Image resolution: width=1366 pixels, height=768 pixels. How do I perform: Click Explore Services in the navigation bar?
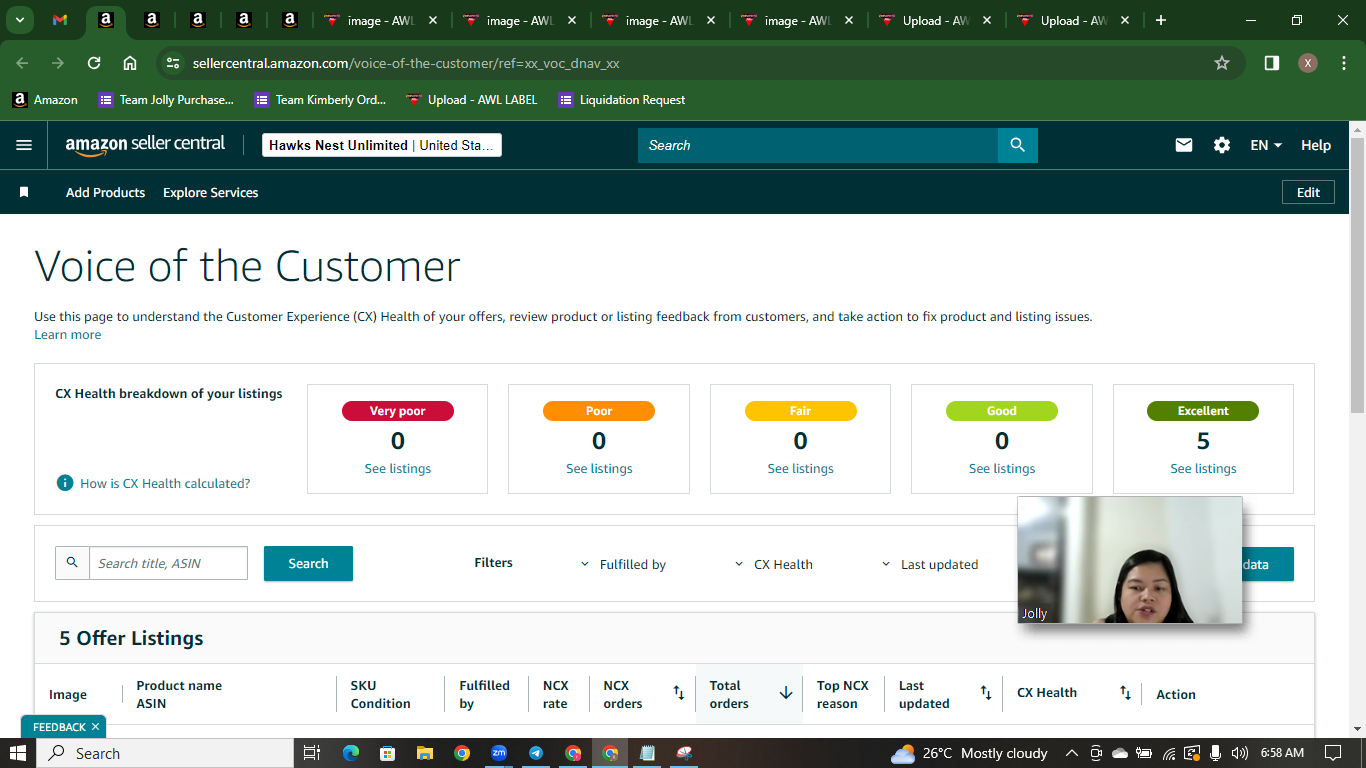point(211,192)
